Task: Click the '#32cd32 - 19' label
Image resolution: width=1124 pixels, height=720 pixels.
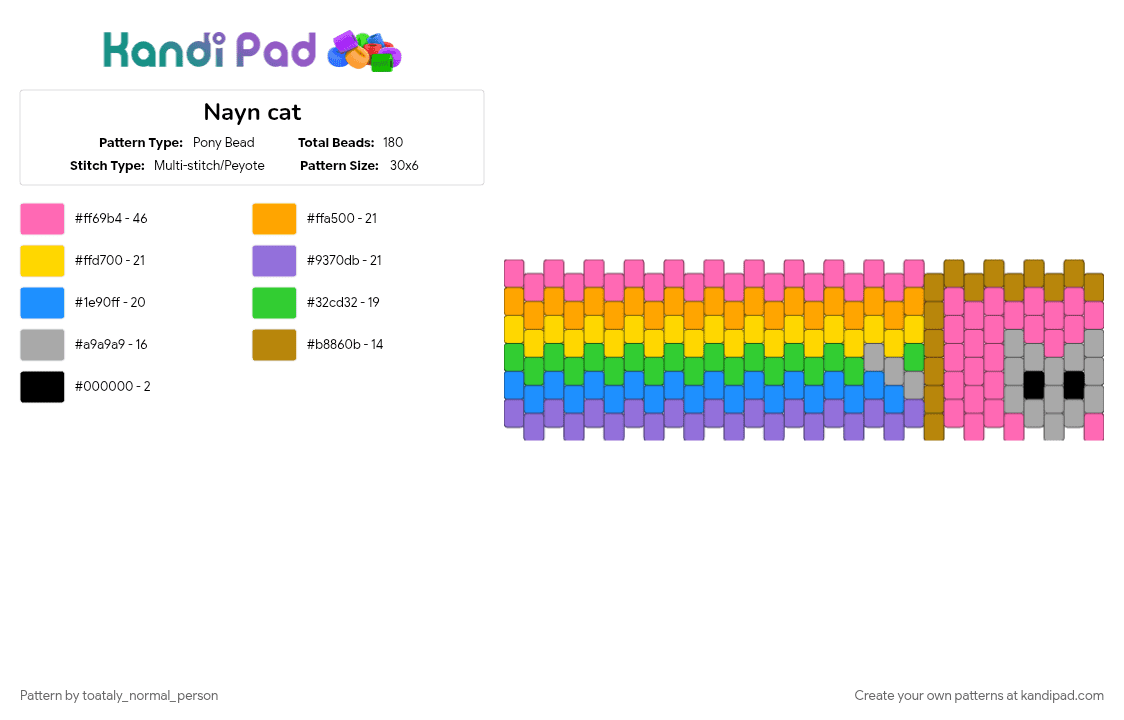Action: click(x=343, y=303)
